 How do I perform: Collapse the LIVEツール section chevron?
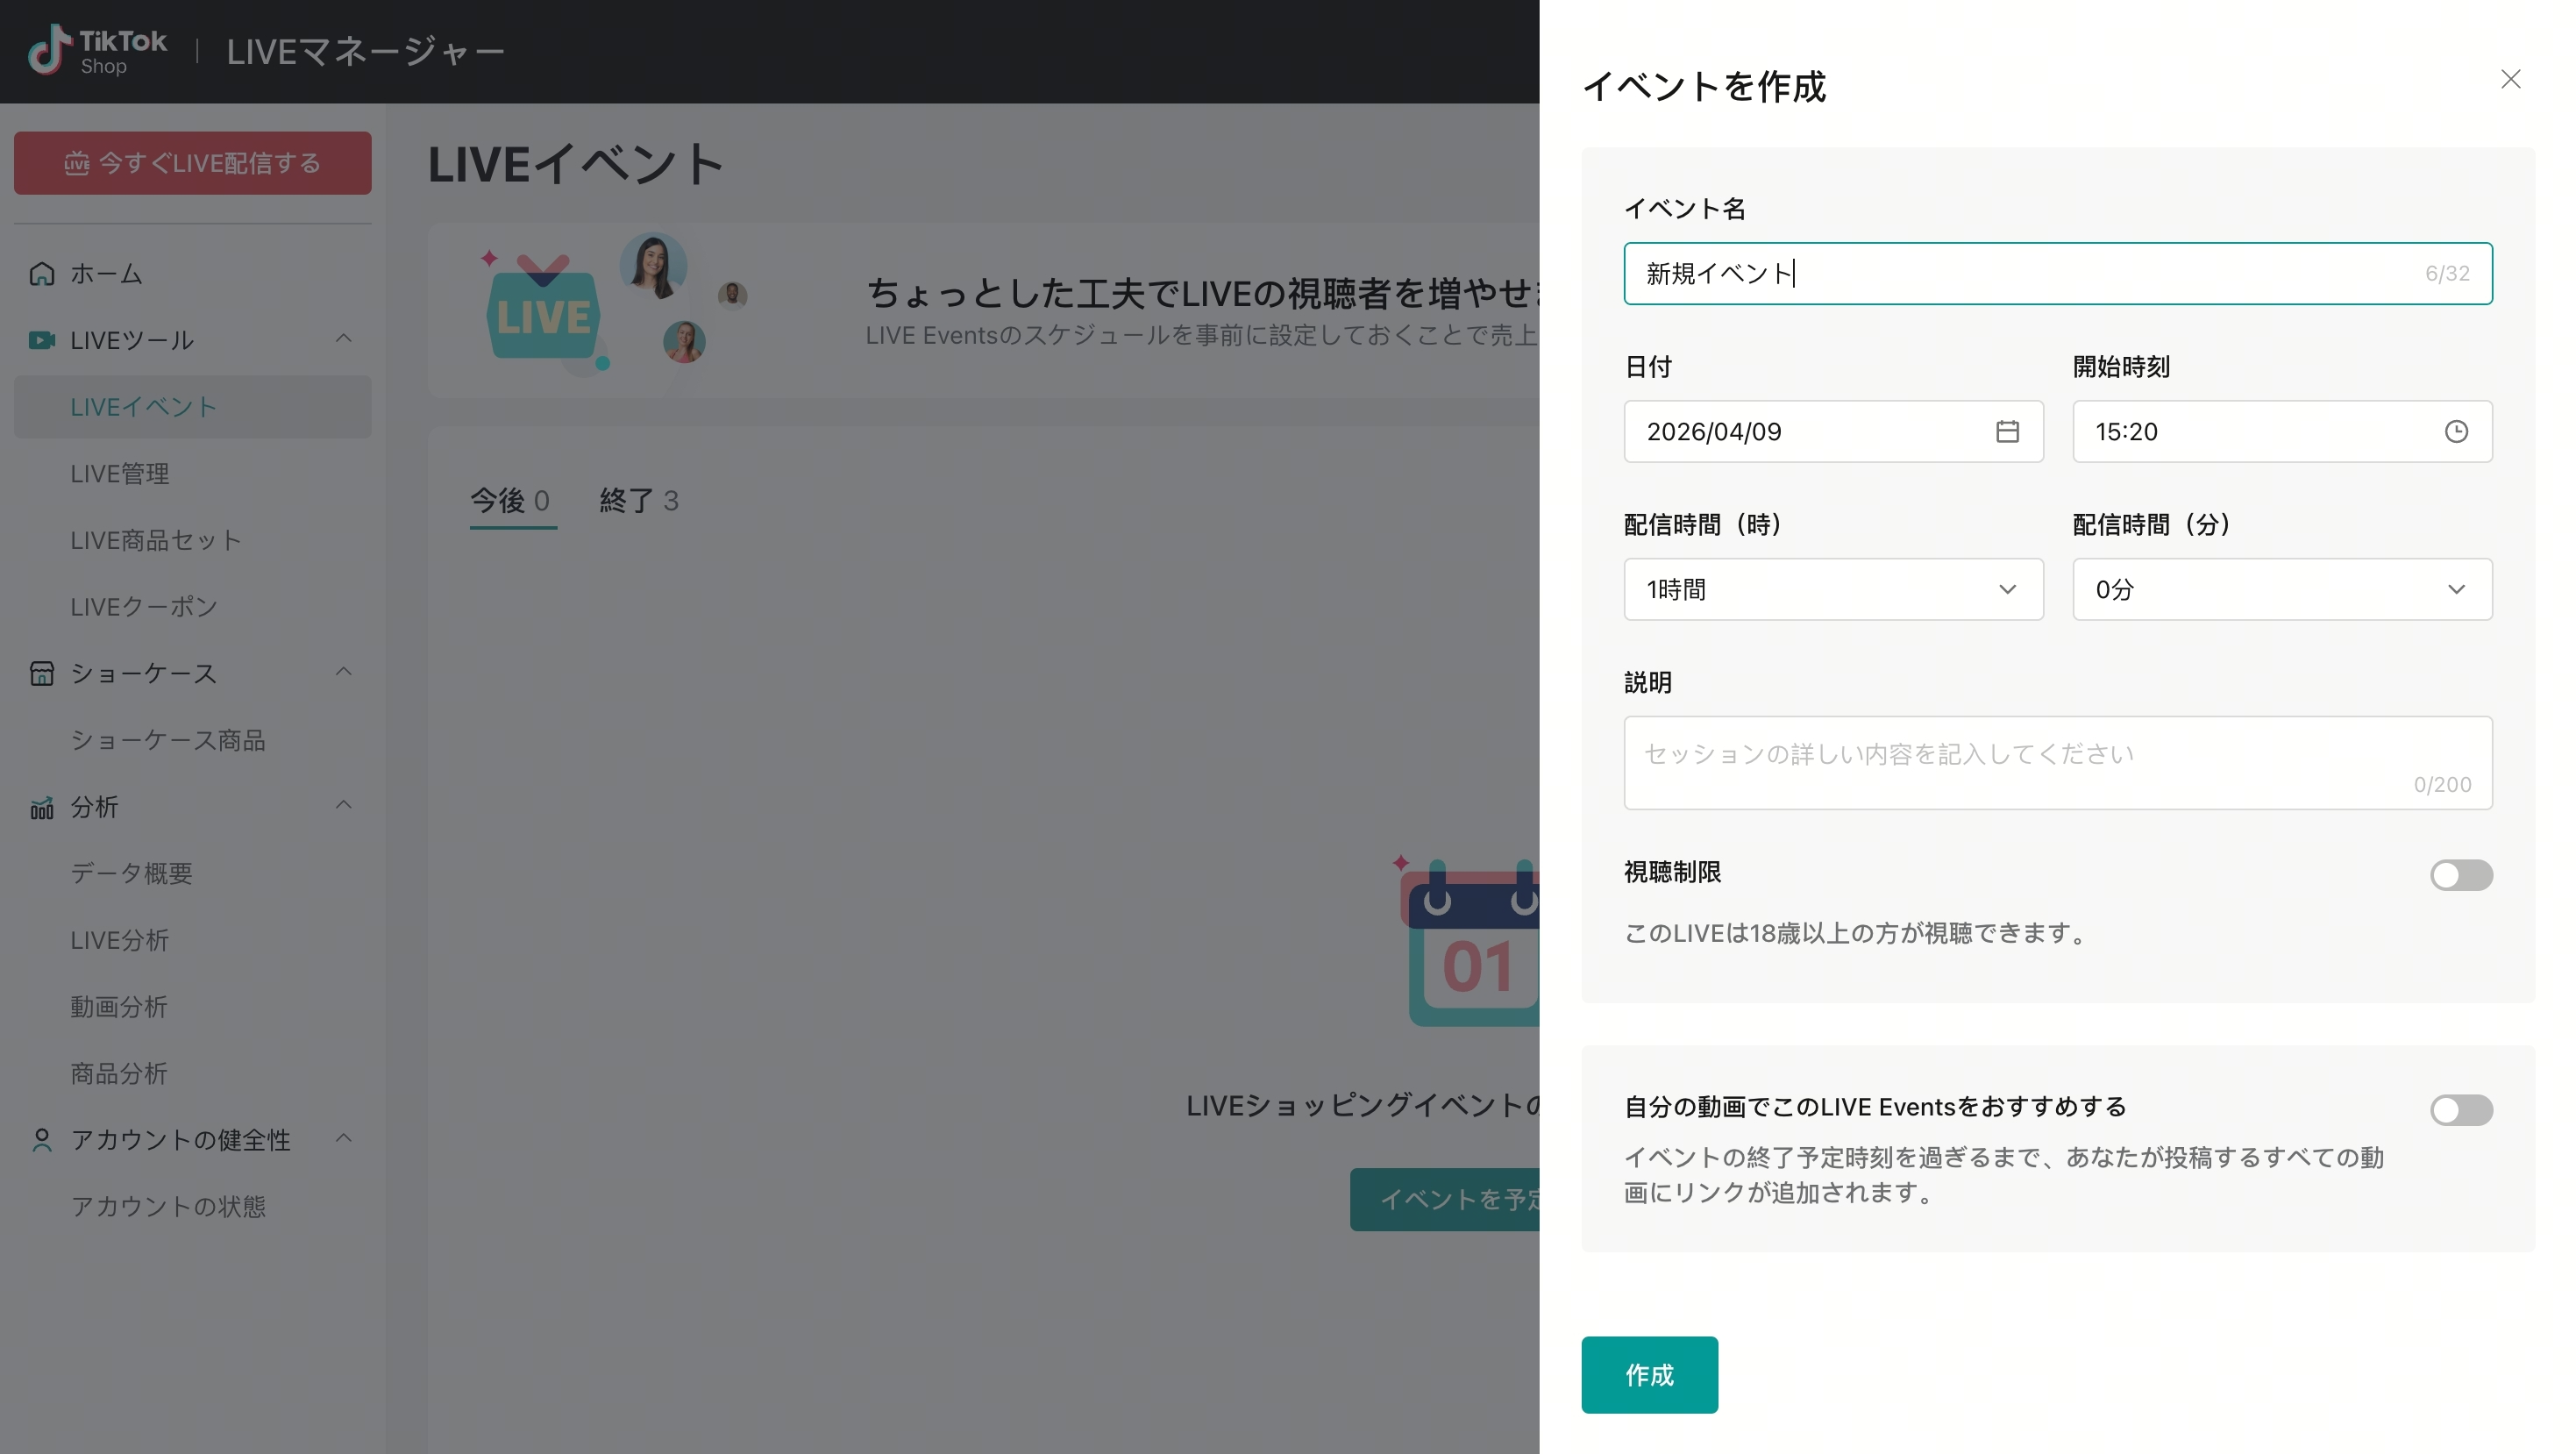pyautogui.click(x=343, y=339)
